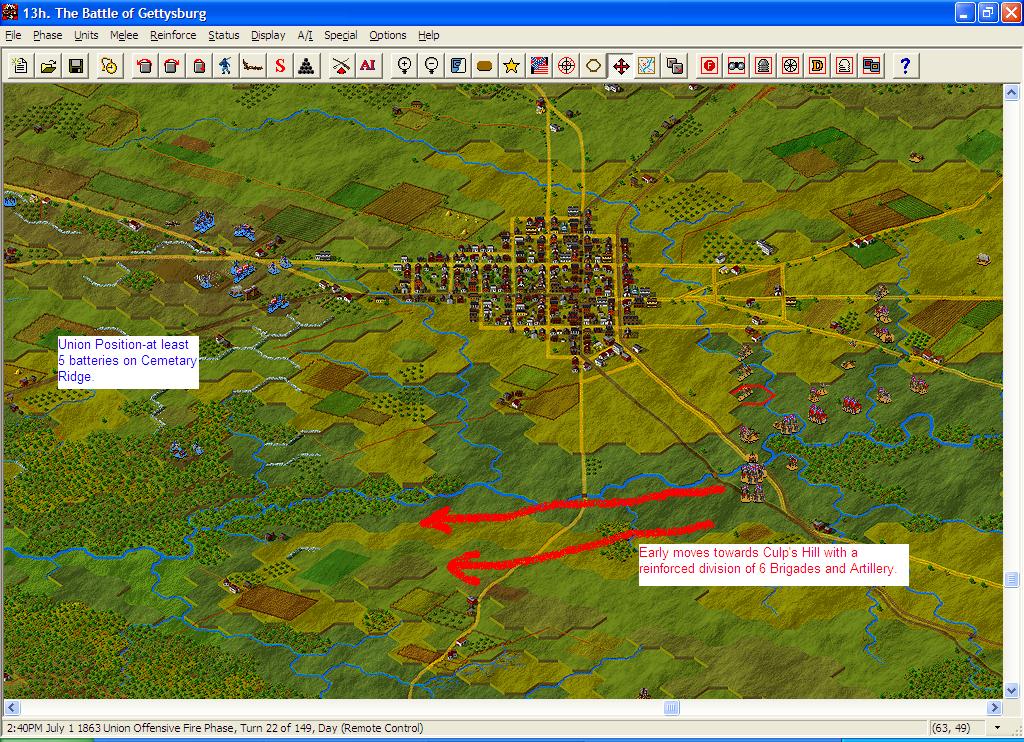Click the hexagon outline toolbar icon

coord(594,65)
